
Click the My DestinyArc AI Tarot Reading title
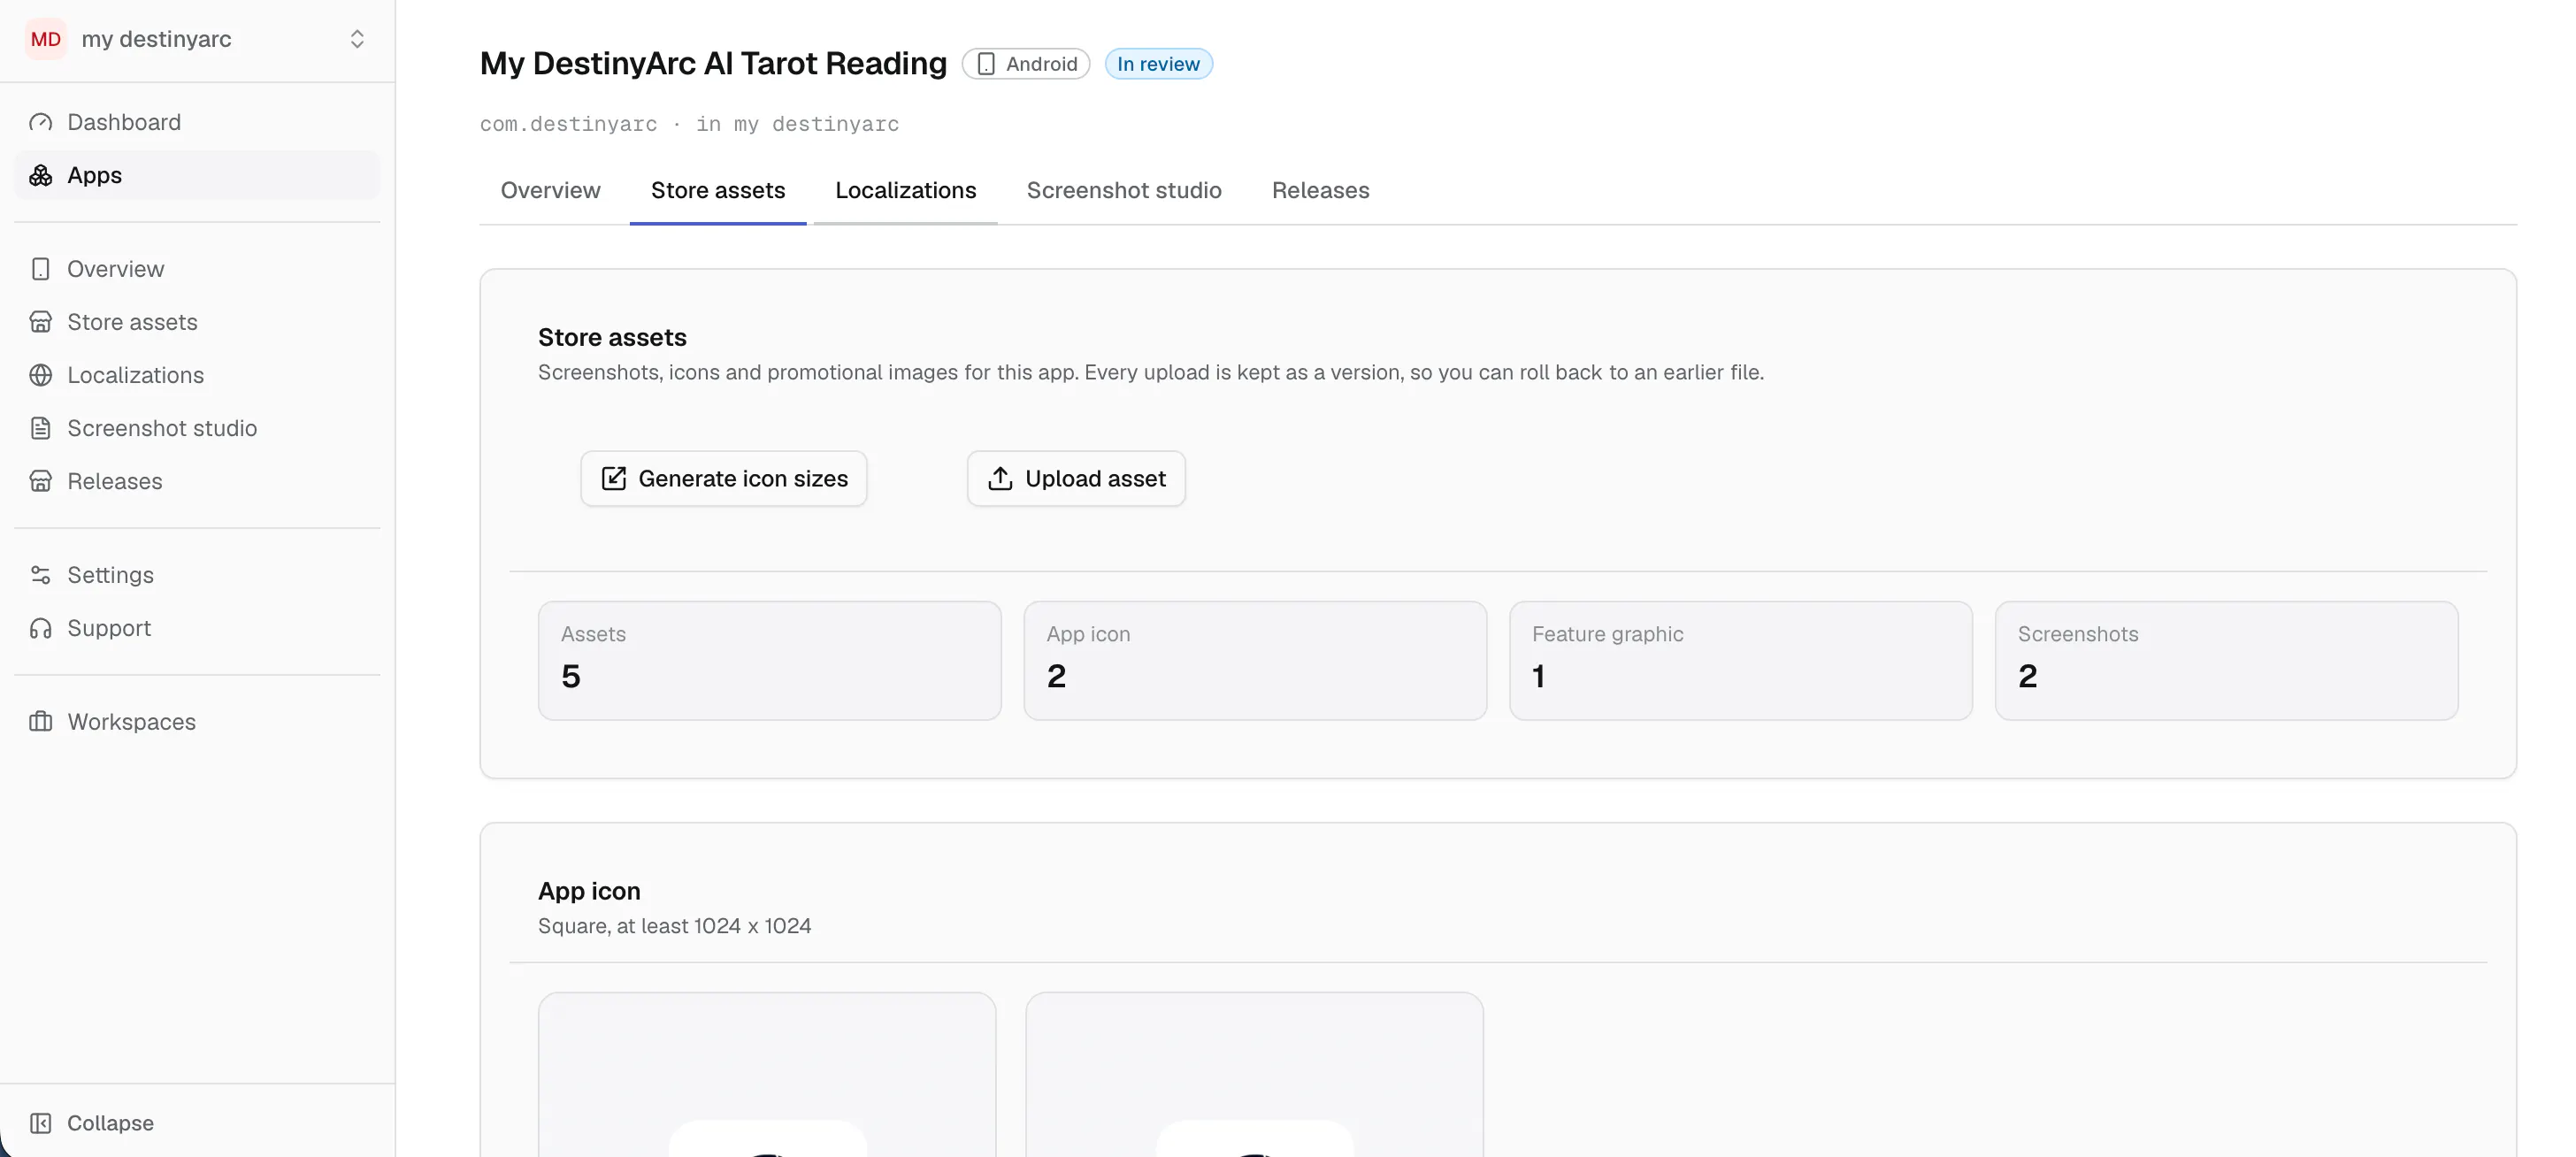click(713, 63)
